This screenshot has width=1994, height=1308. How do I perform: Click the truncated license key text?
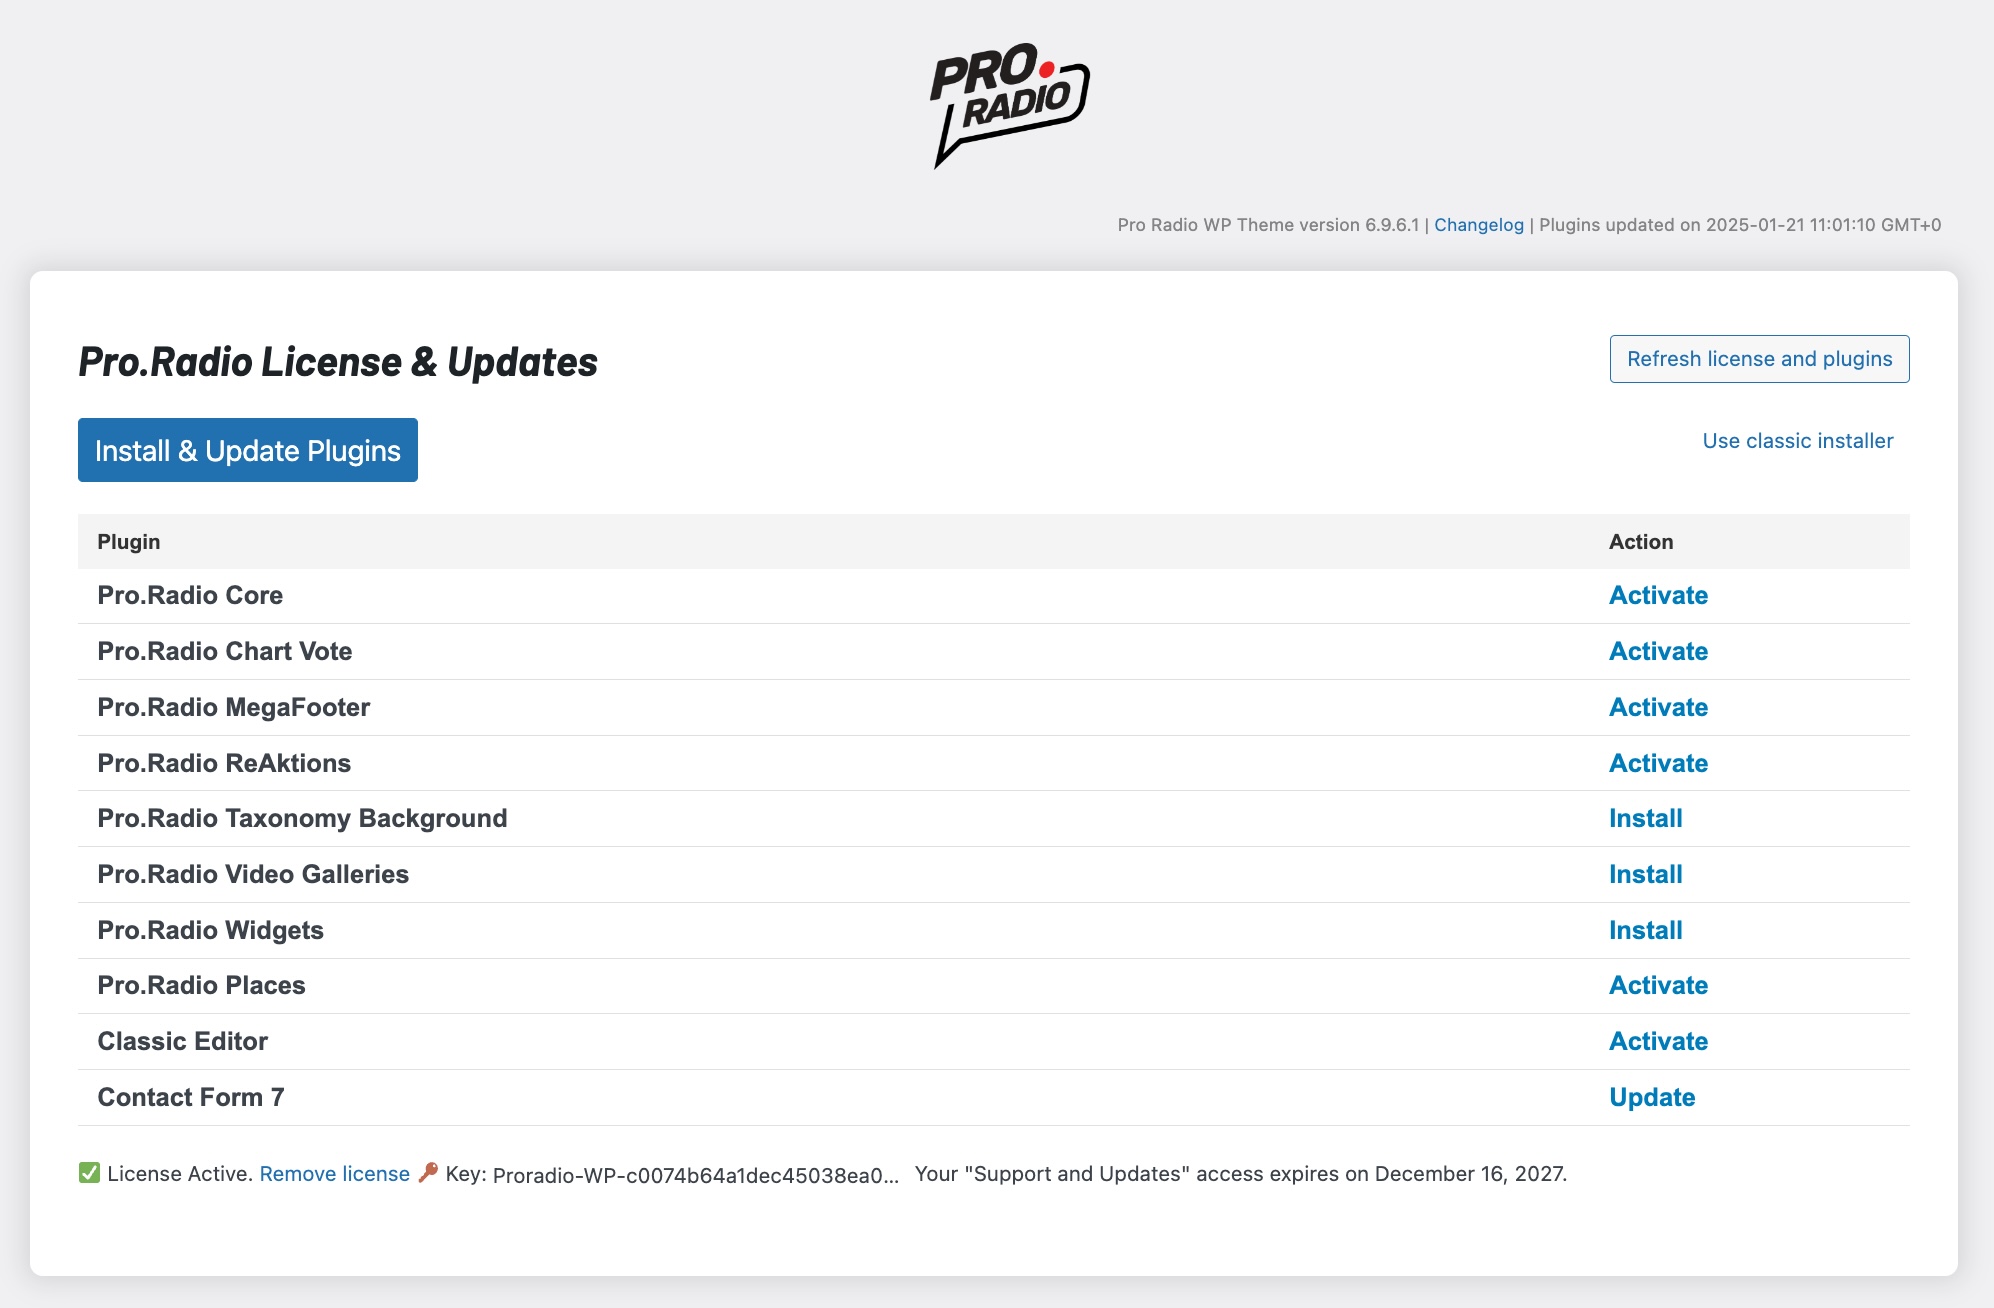point(695,1176)
